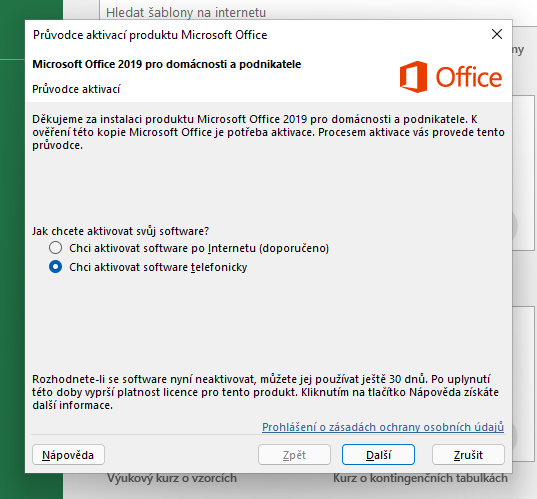
Task: Select the activate over Internet radio button
Action: (55, 248)
